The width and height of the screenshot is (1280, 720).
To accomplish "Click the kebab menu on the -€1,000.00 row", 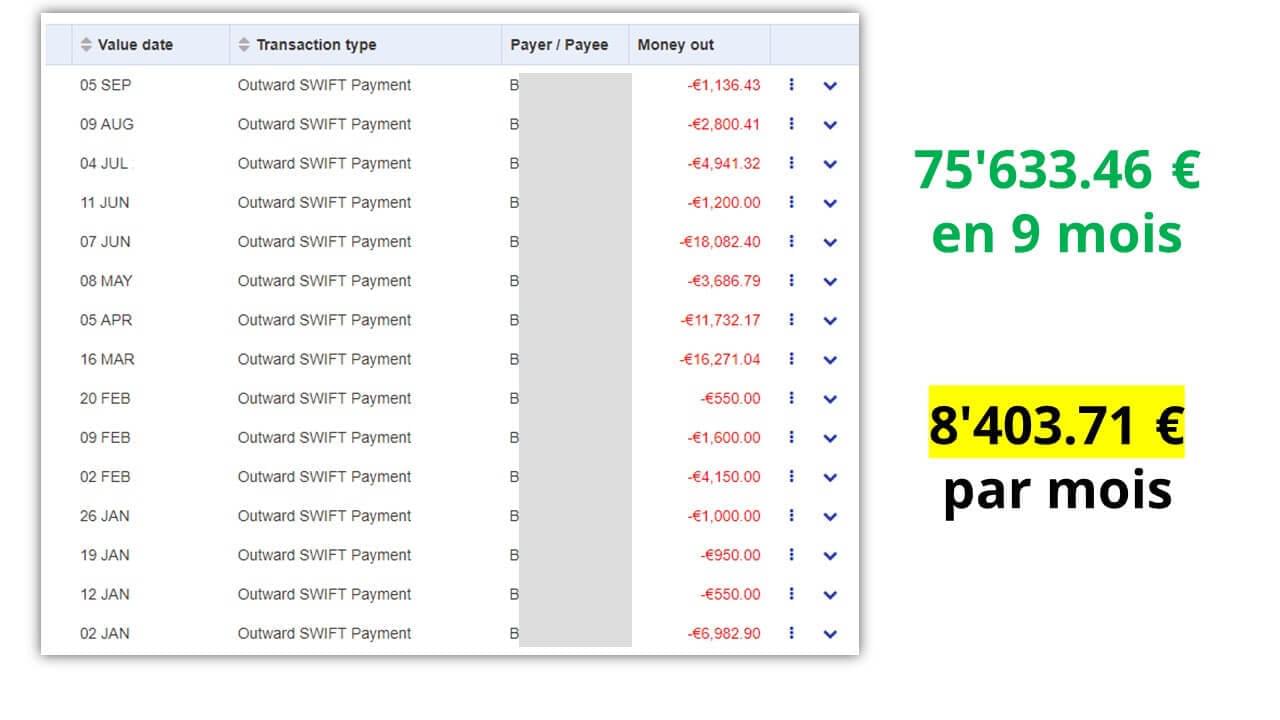I will coord(791,516).
